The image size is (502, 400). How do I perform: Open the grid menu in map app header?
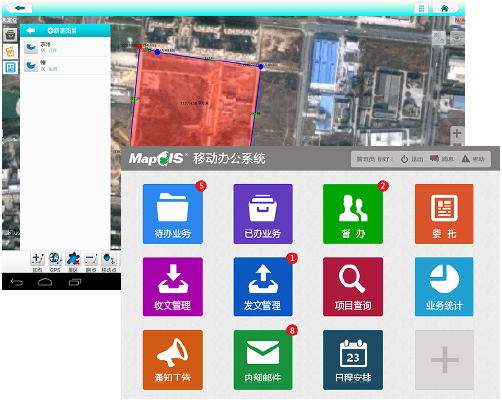click(x=421, y=8)
